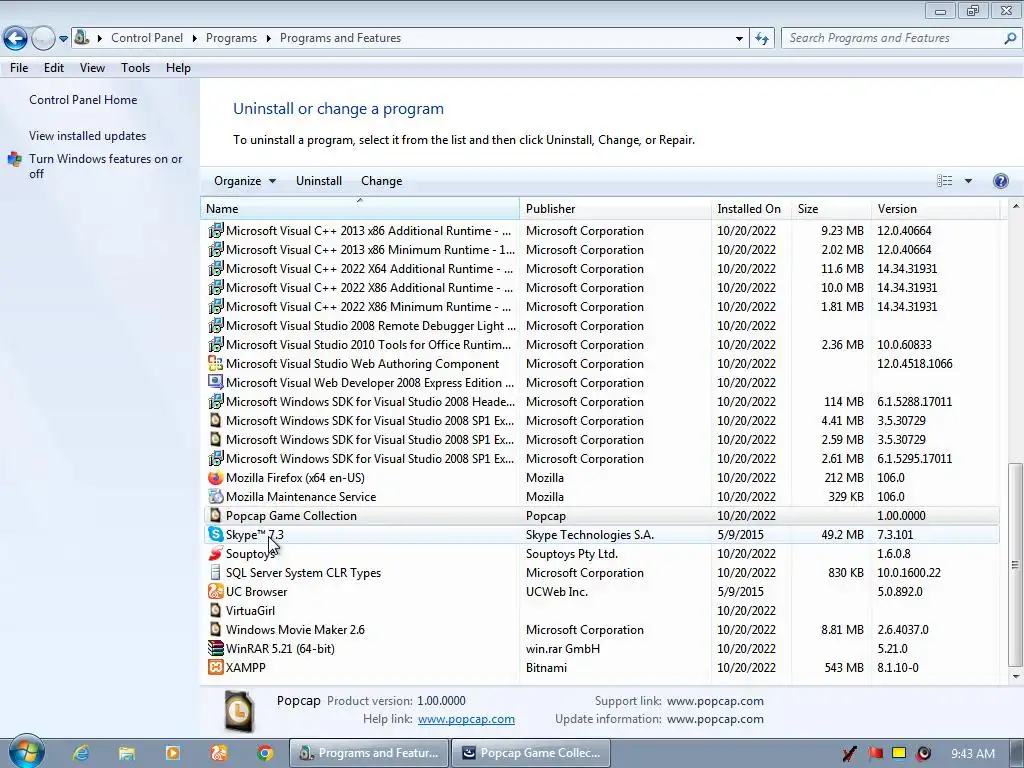Open View installed updates link
1024x768 pixels.
pyautogui.click(x=88, y=136)
